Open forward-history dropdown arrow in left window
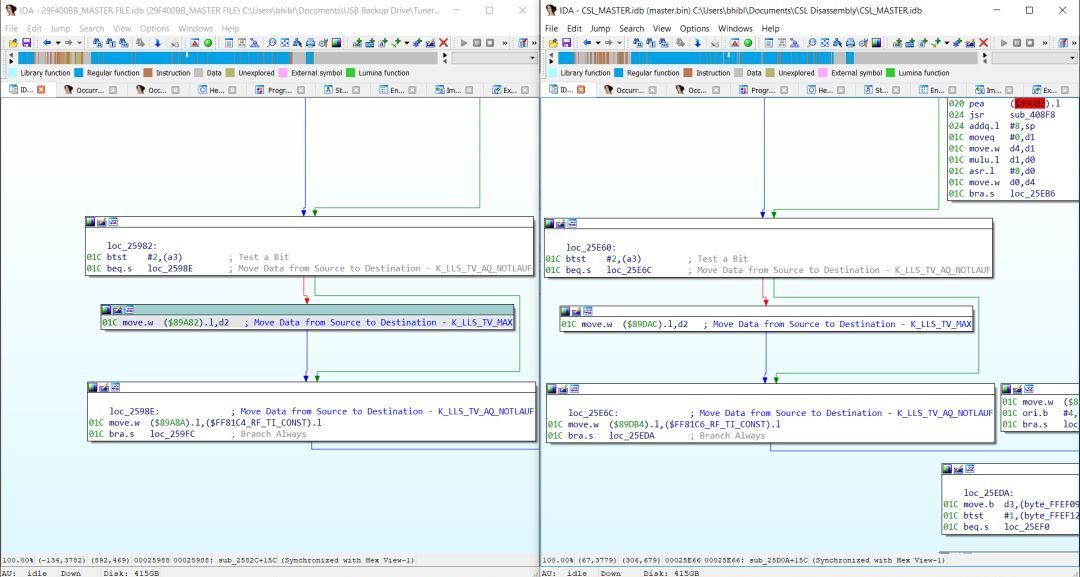Image resolution: width=1080 pixels, height=577 pixels. point(79,43)
